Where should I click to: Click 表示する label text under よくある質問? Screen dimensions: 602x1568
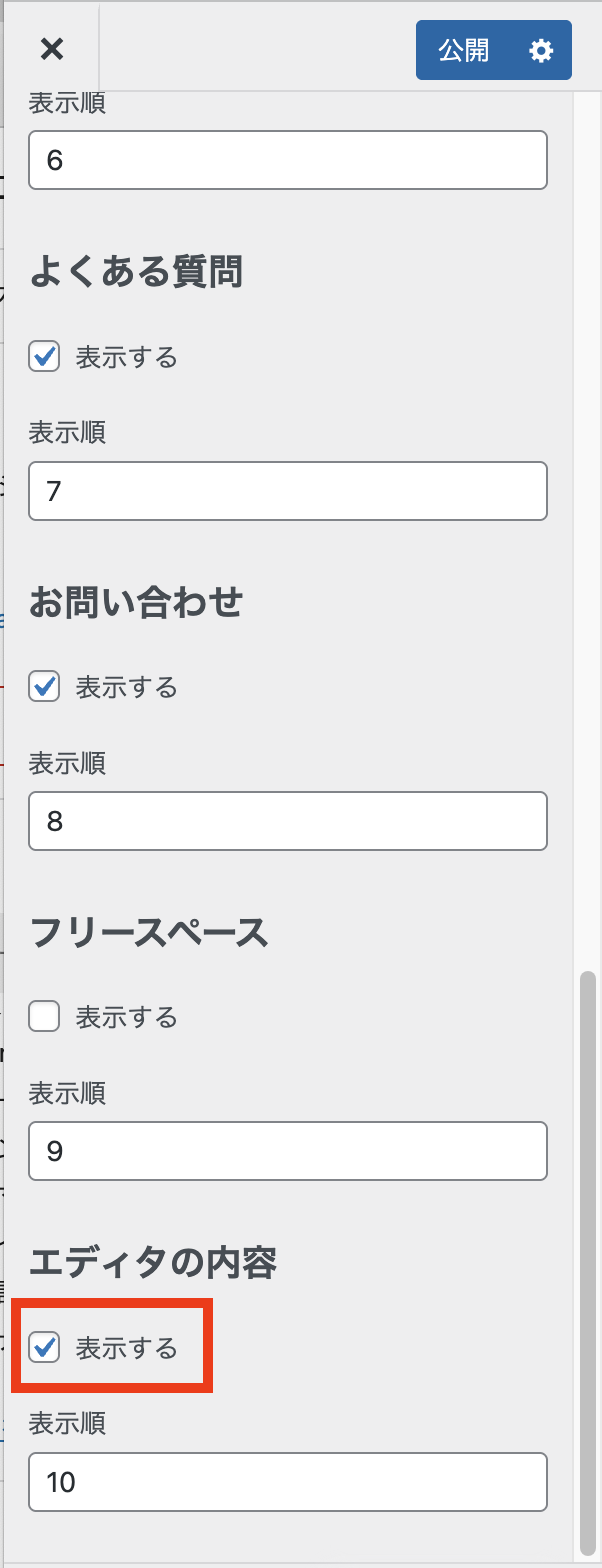click(x=127, y=357)
